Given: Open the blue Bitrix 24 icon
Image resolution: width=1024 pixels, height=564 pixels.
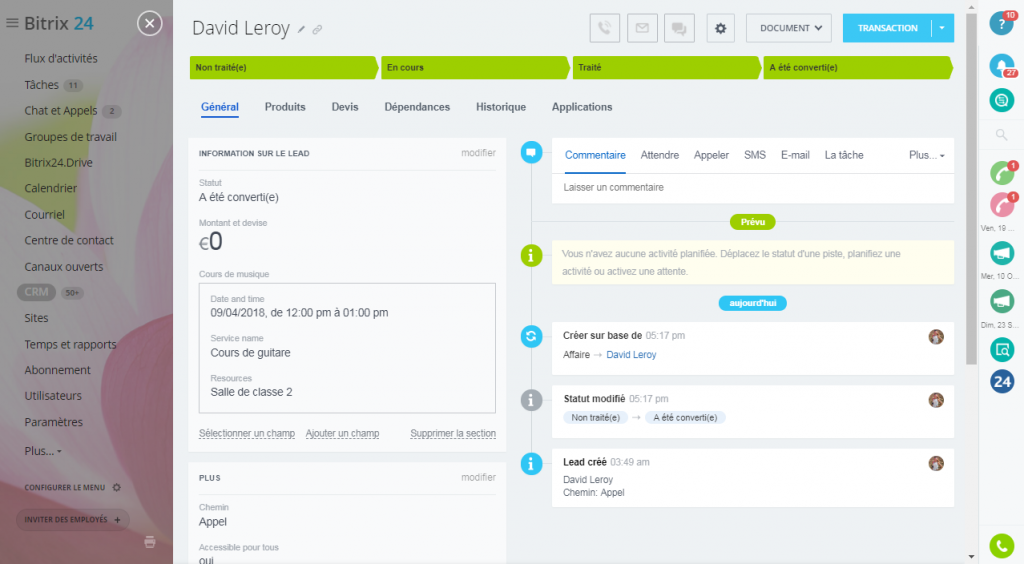Looking at the screenshot, I should pos(1002,382).
